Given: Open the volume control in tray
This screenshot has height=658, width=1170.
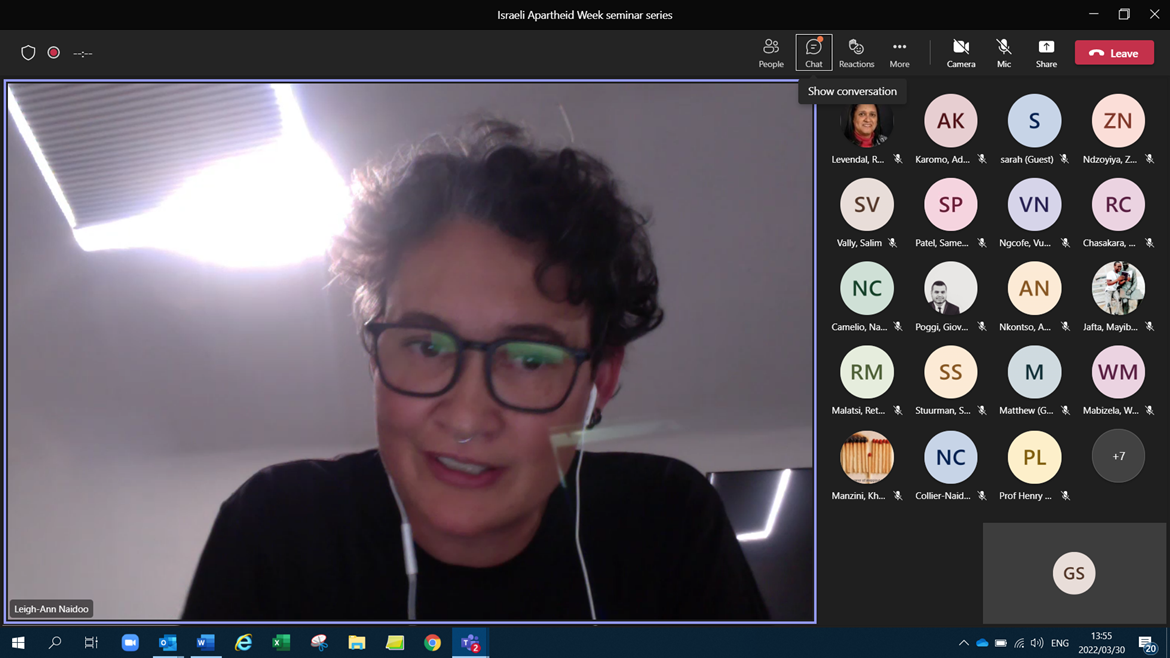Looking at the screenshot, I should [1037, 642].
